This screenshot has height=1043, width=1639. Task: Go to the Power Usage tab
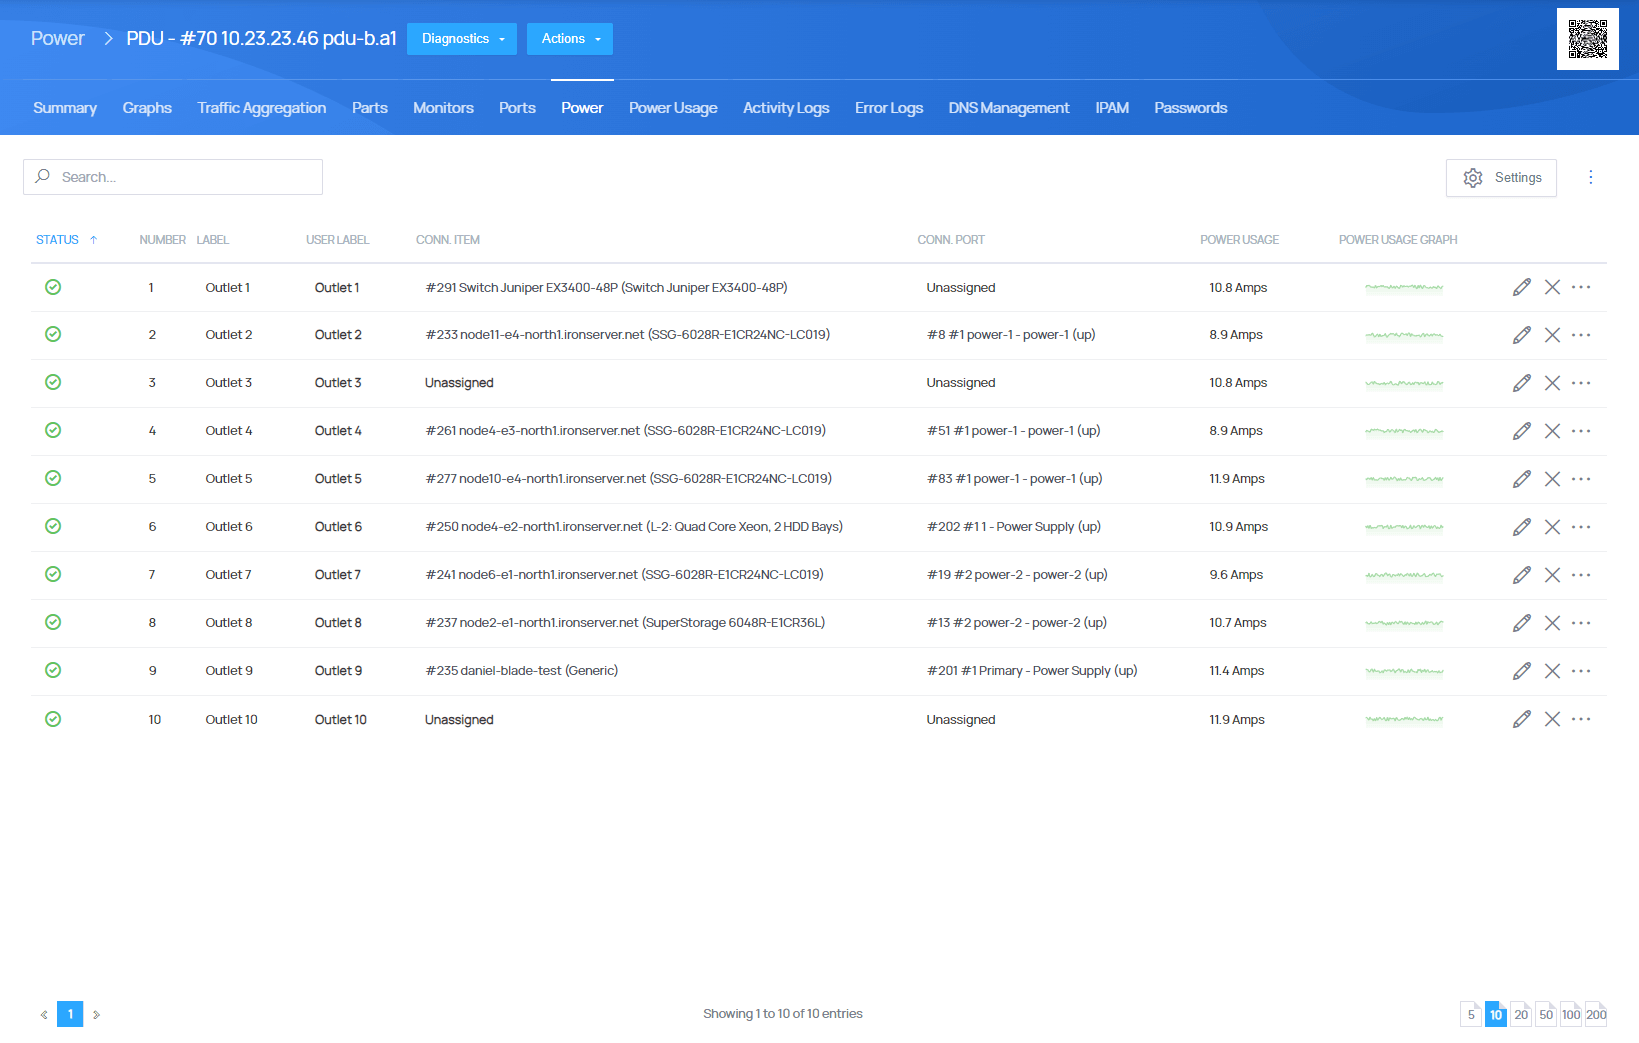(x=673, y=108)
